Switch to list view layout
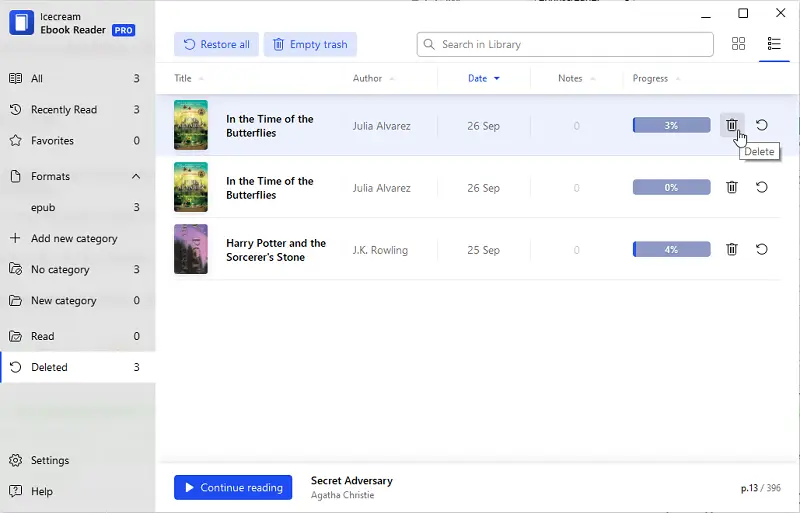 coord(774,44)
